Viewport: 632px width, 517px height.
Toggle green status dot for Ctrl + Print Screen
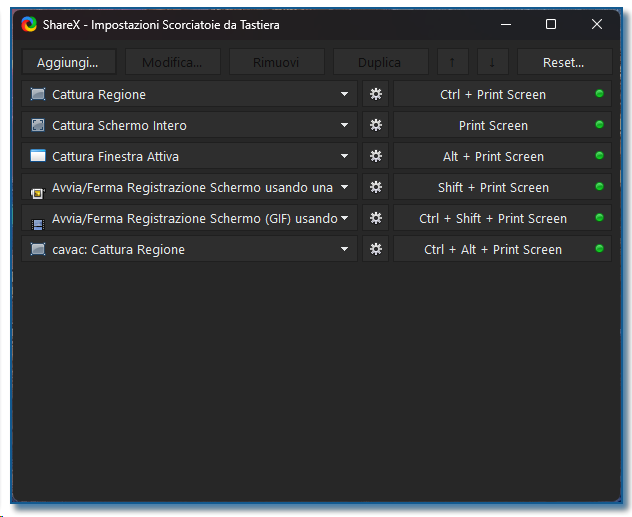coord(599,93)
